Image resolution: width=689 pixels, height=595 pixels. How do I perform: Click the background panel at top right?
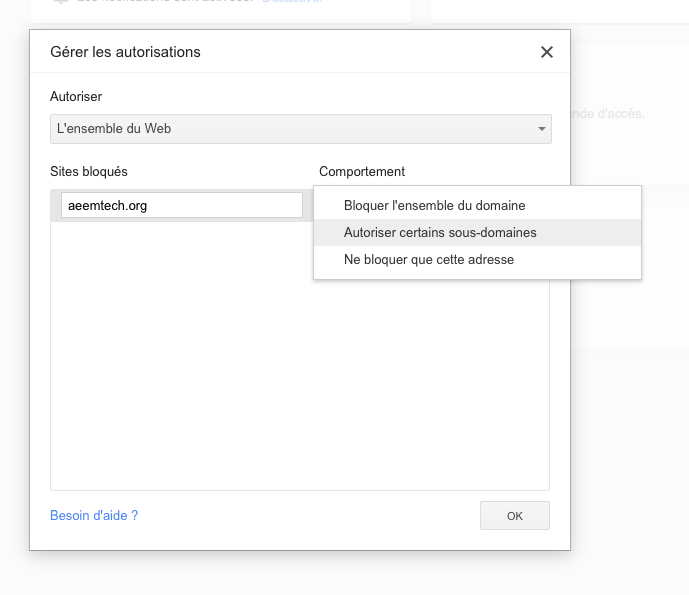[x=560, y=10]
